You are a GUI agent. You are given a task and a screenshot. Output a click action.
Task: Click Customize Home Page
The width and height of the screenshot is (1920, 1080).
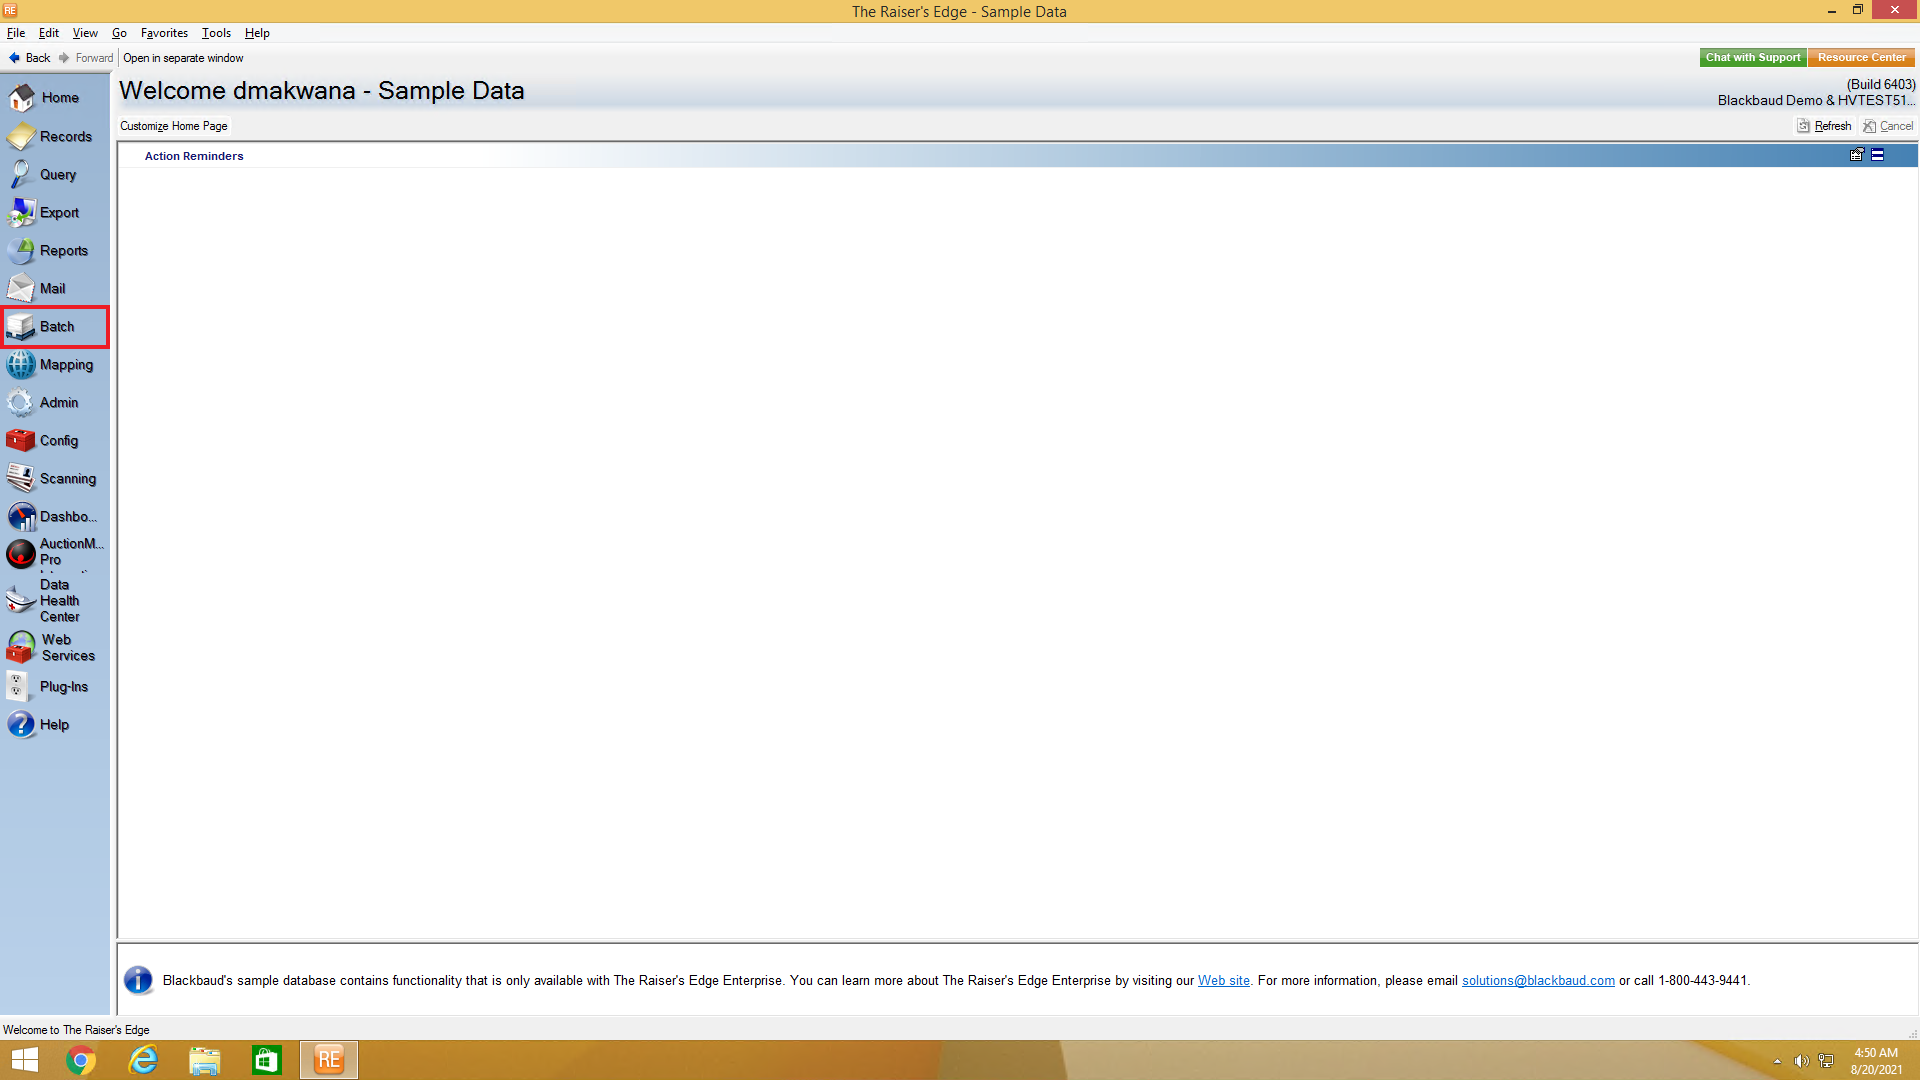coord(174,126)
